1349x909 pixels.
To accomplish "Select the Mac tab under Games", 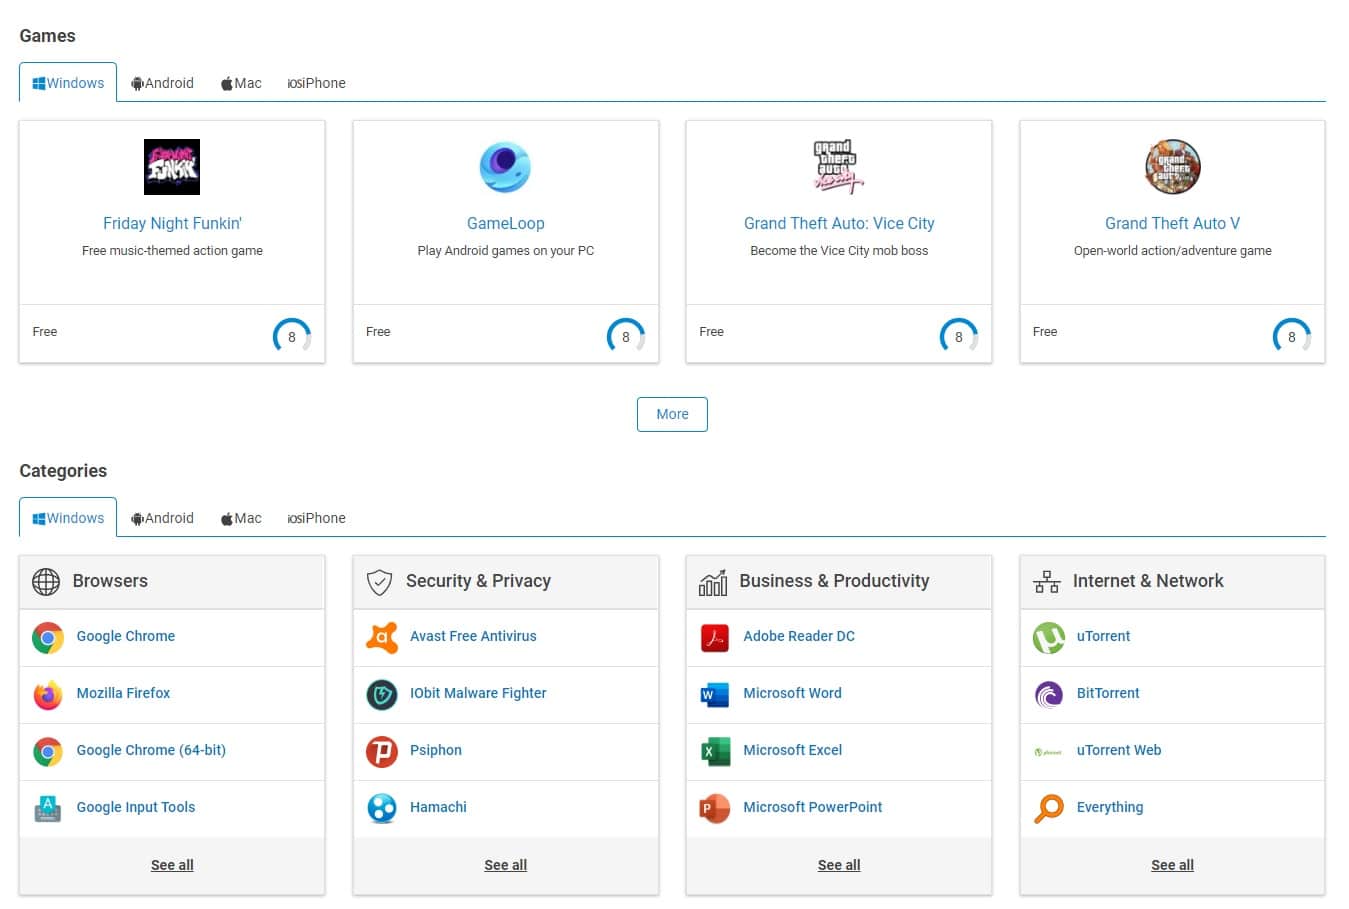I will click(x=241, y=83).
